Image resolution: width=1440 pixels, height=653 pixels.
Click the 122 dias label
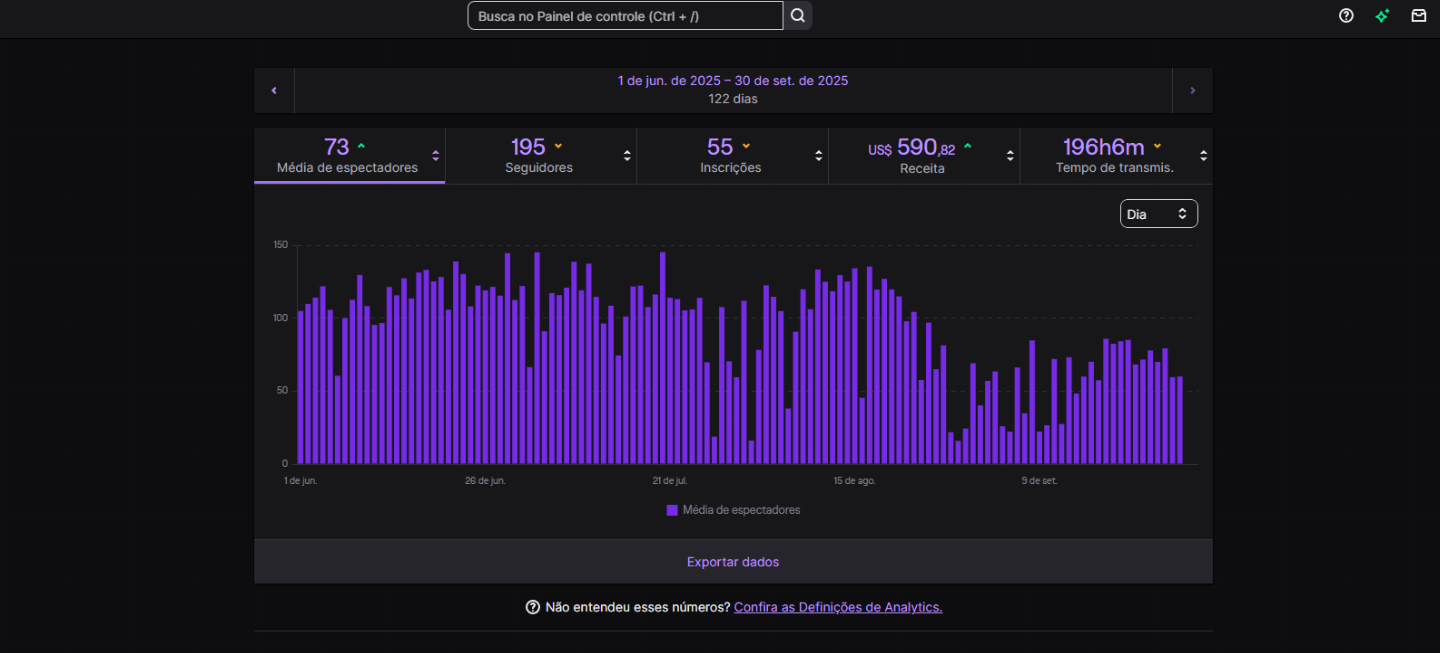733,99
